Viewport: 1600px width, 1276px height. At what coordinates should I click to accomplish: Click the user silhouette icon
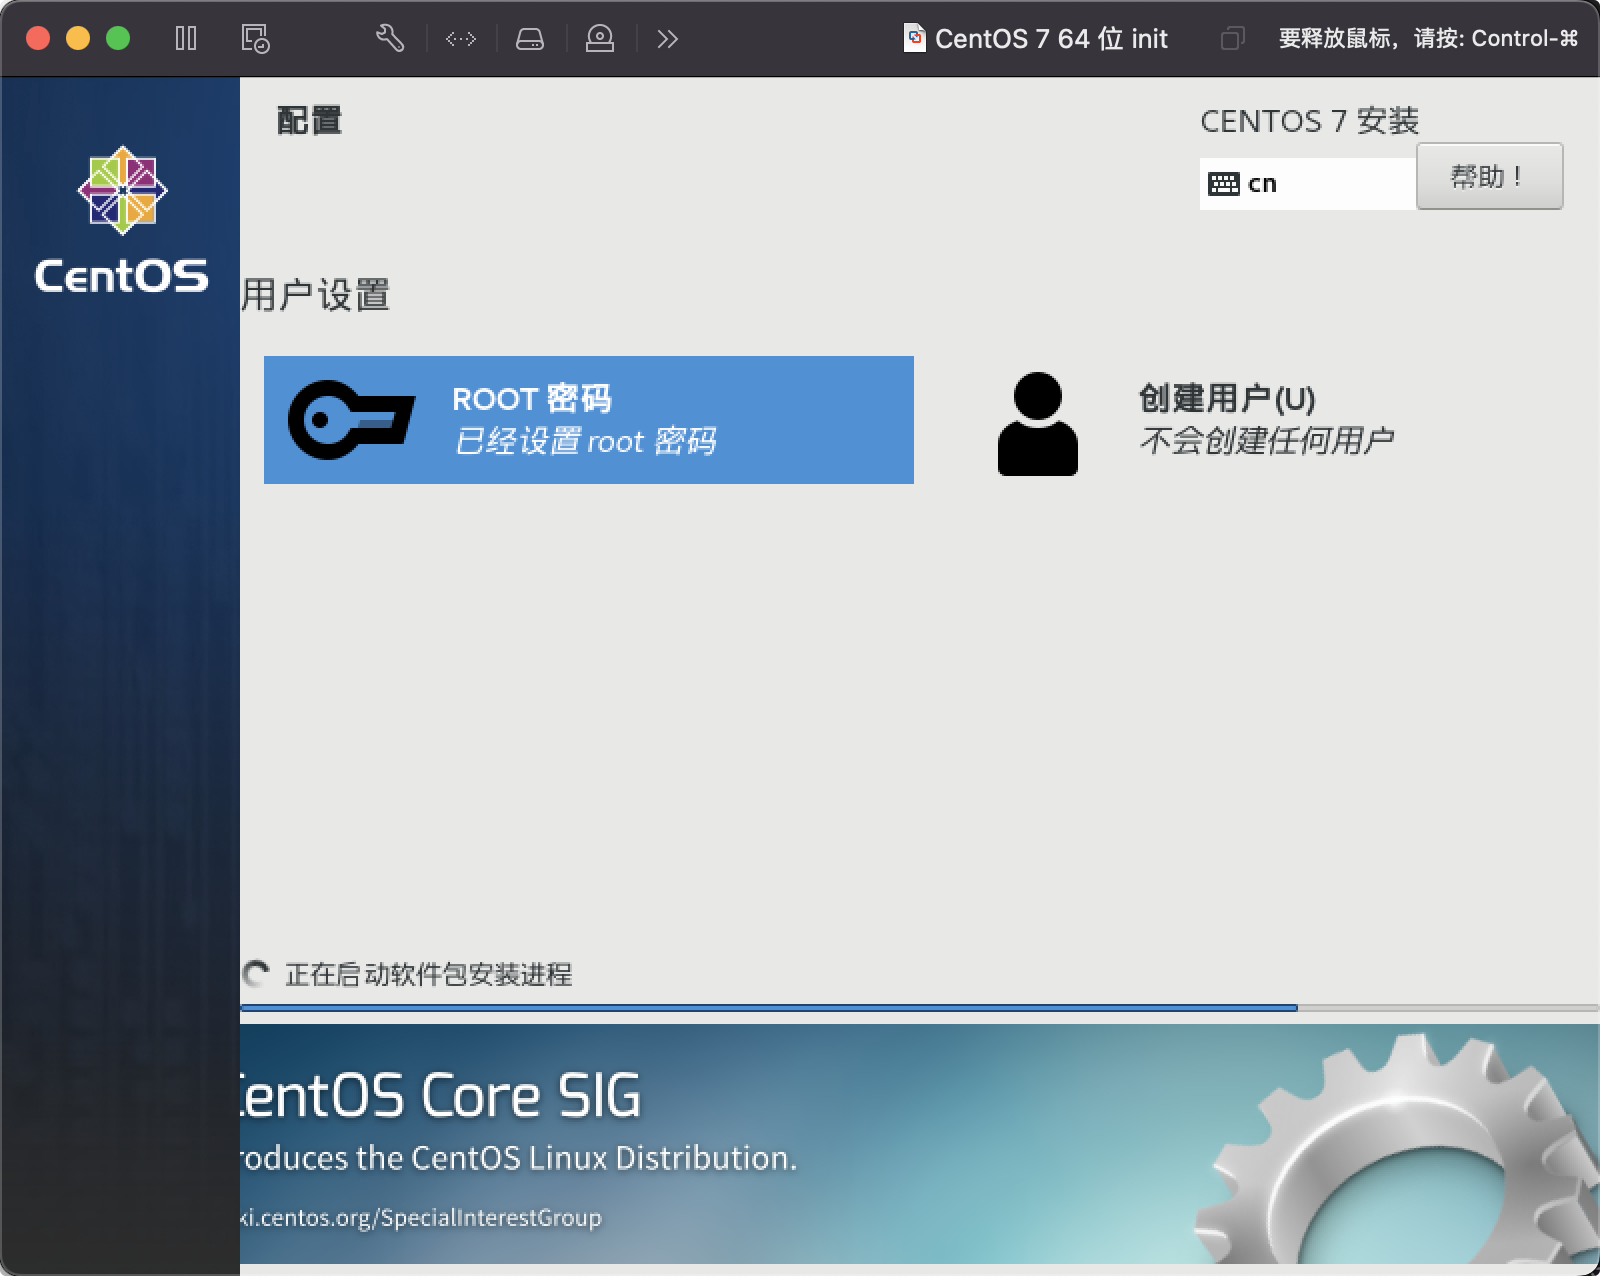(x=1037, y=423)
